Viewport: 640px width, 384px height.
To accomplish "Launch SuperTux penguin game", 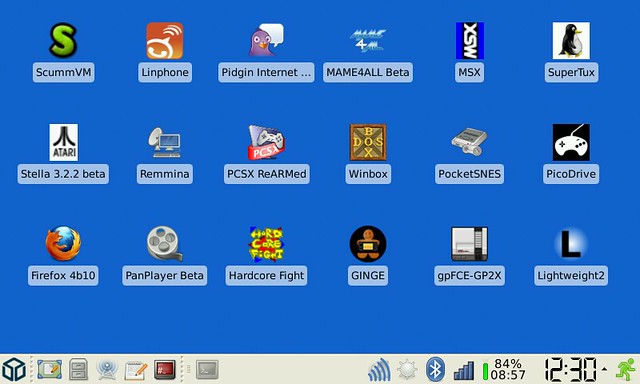I will pos(571,40).
